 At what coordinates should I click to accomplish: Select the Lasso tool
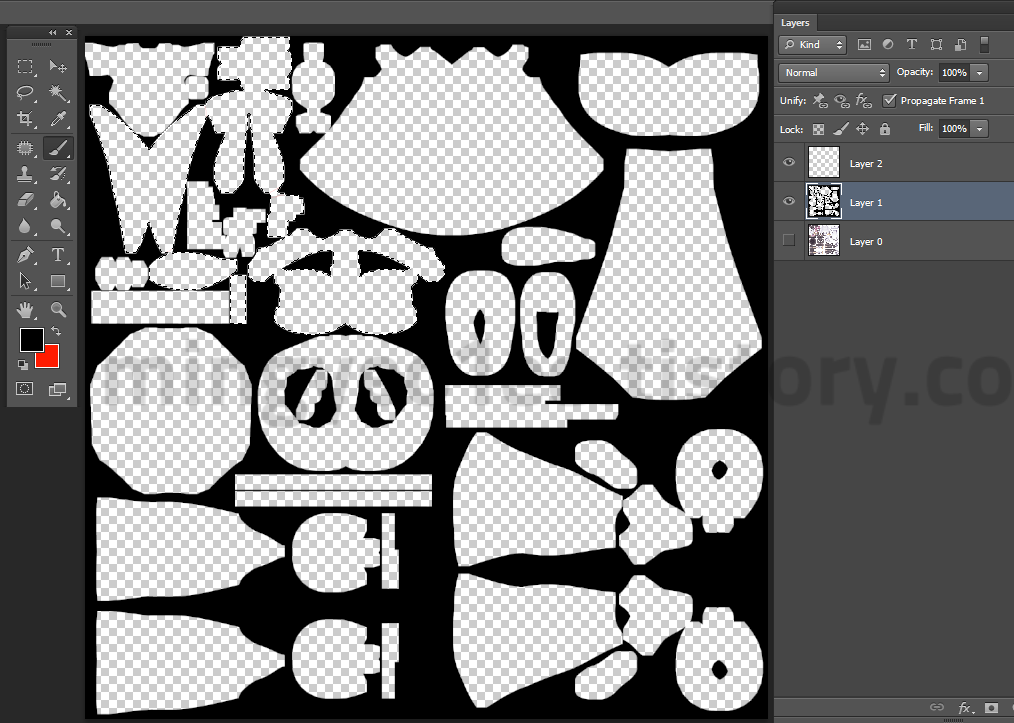(25, 92)
